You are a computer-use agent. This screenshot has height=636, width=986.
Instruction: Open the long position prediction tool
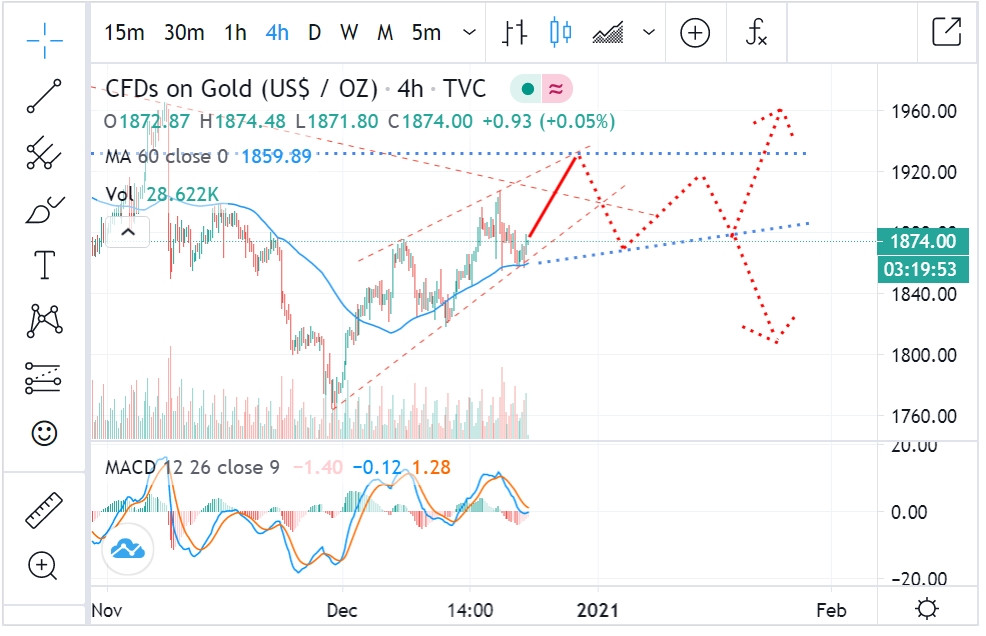(44, 377)
